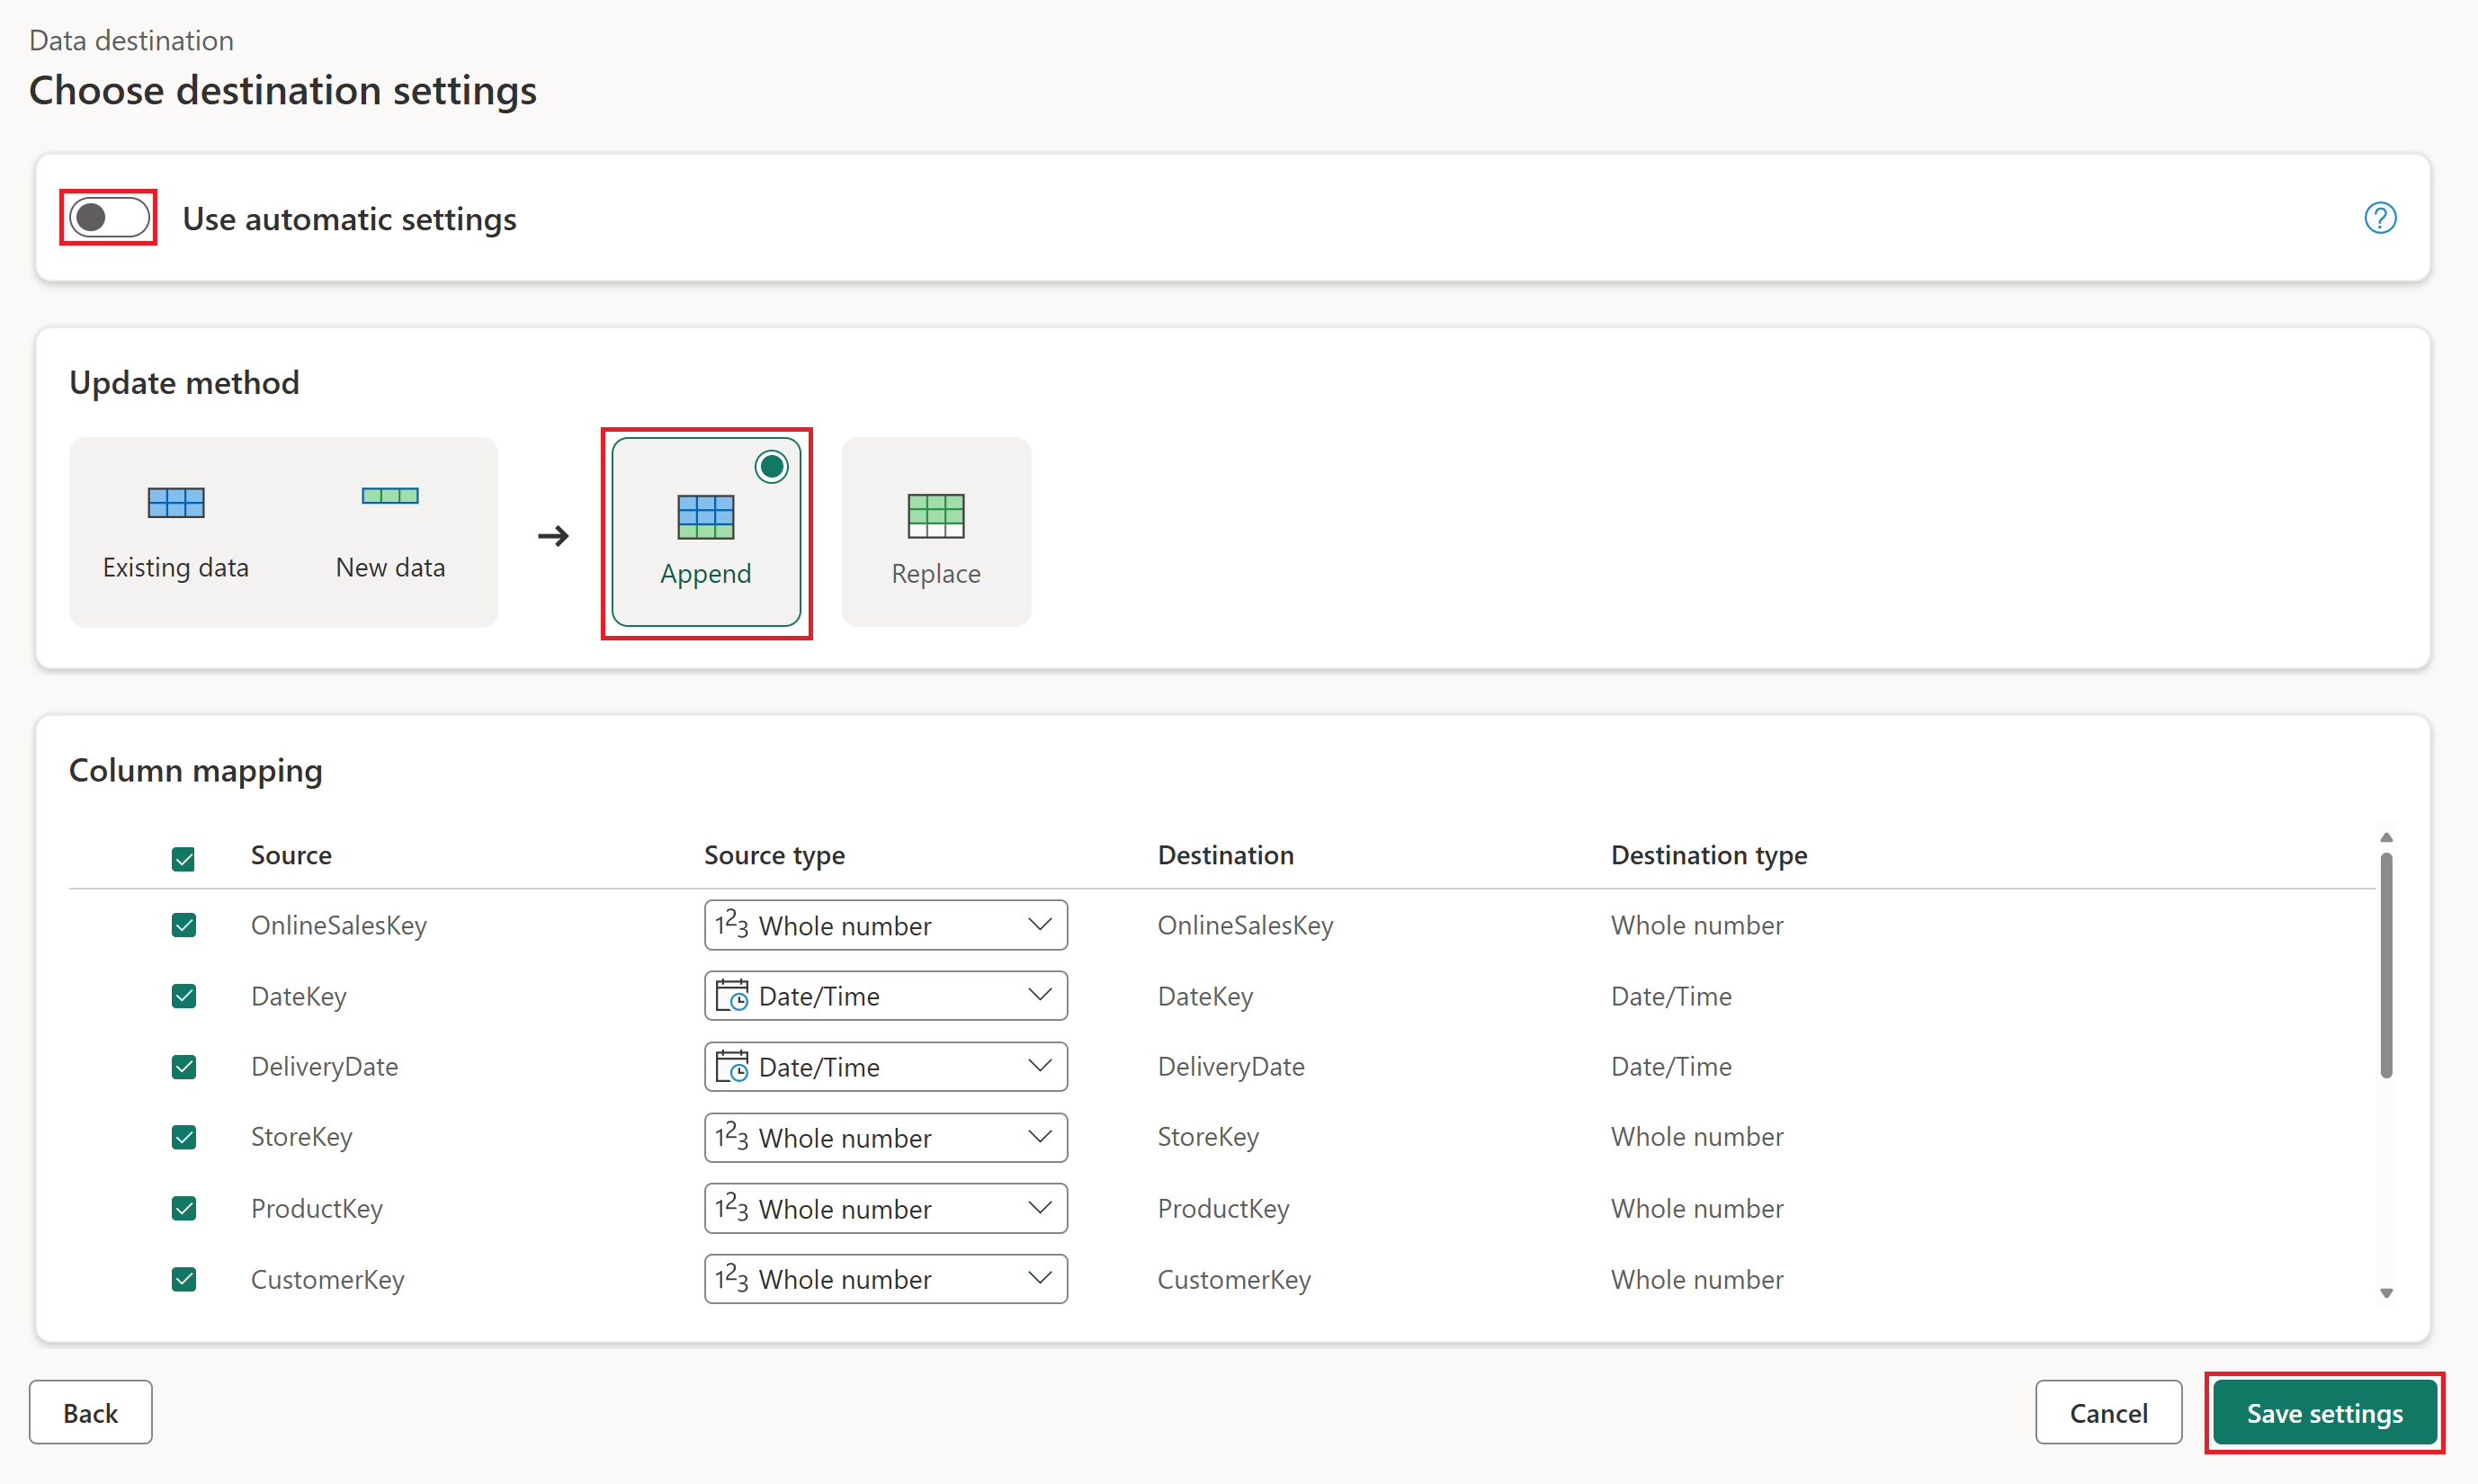
Task: Uncheck the DeliveryDate column checkbox
Action: [x=184, y=1067]
